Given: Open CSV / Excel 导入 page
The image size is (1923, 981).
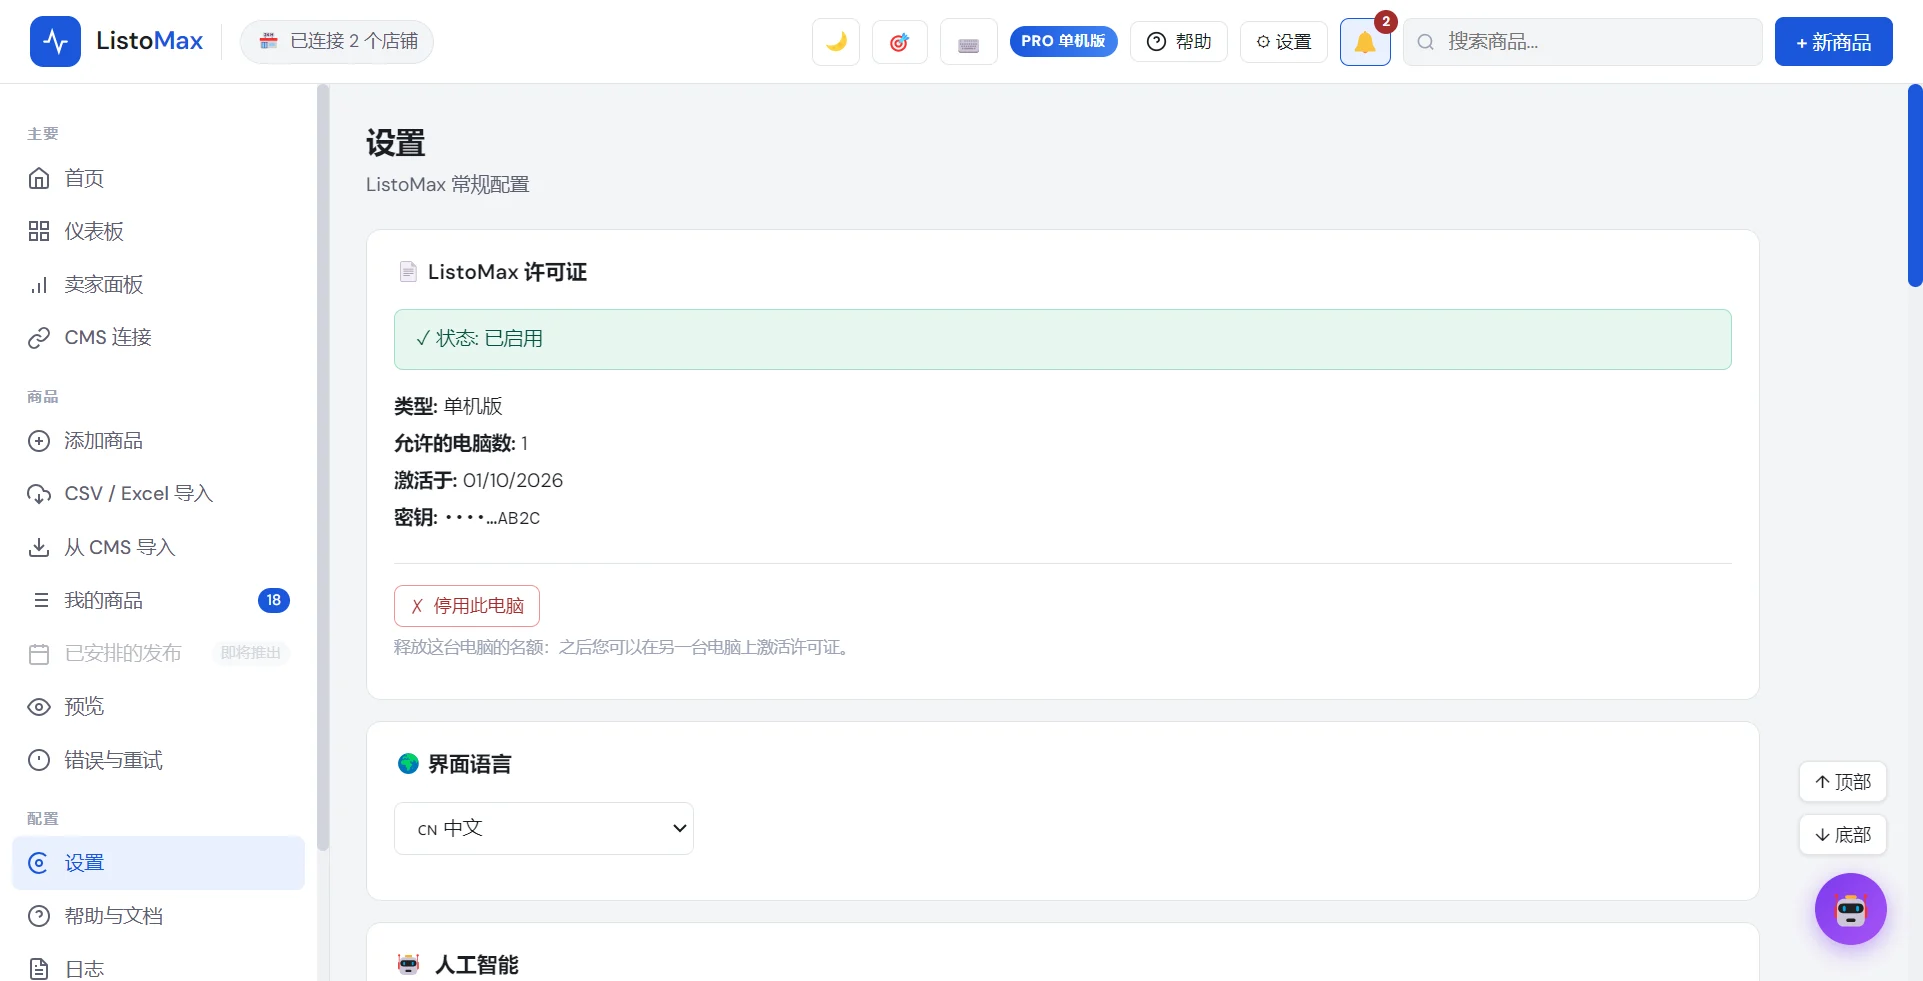Looking at the screenshot, I should 158,494.
